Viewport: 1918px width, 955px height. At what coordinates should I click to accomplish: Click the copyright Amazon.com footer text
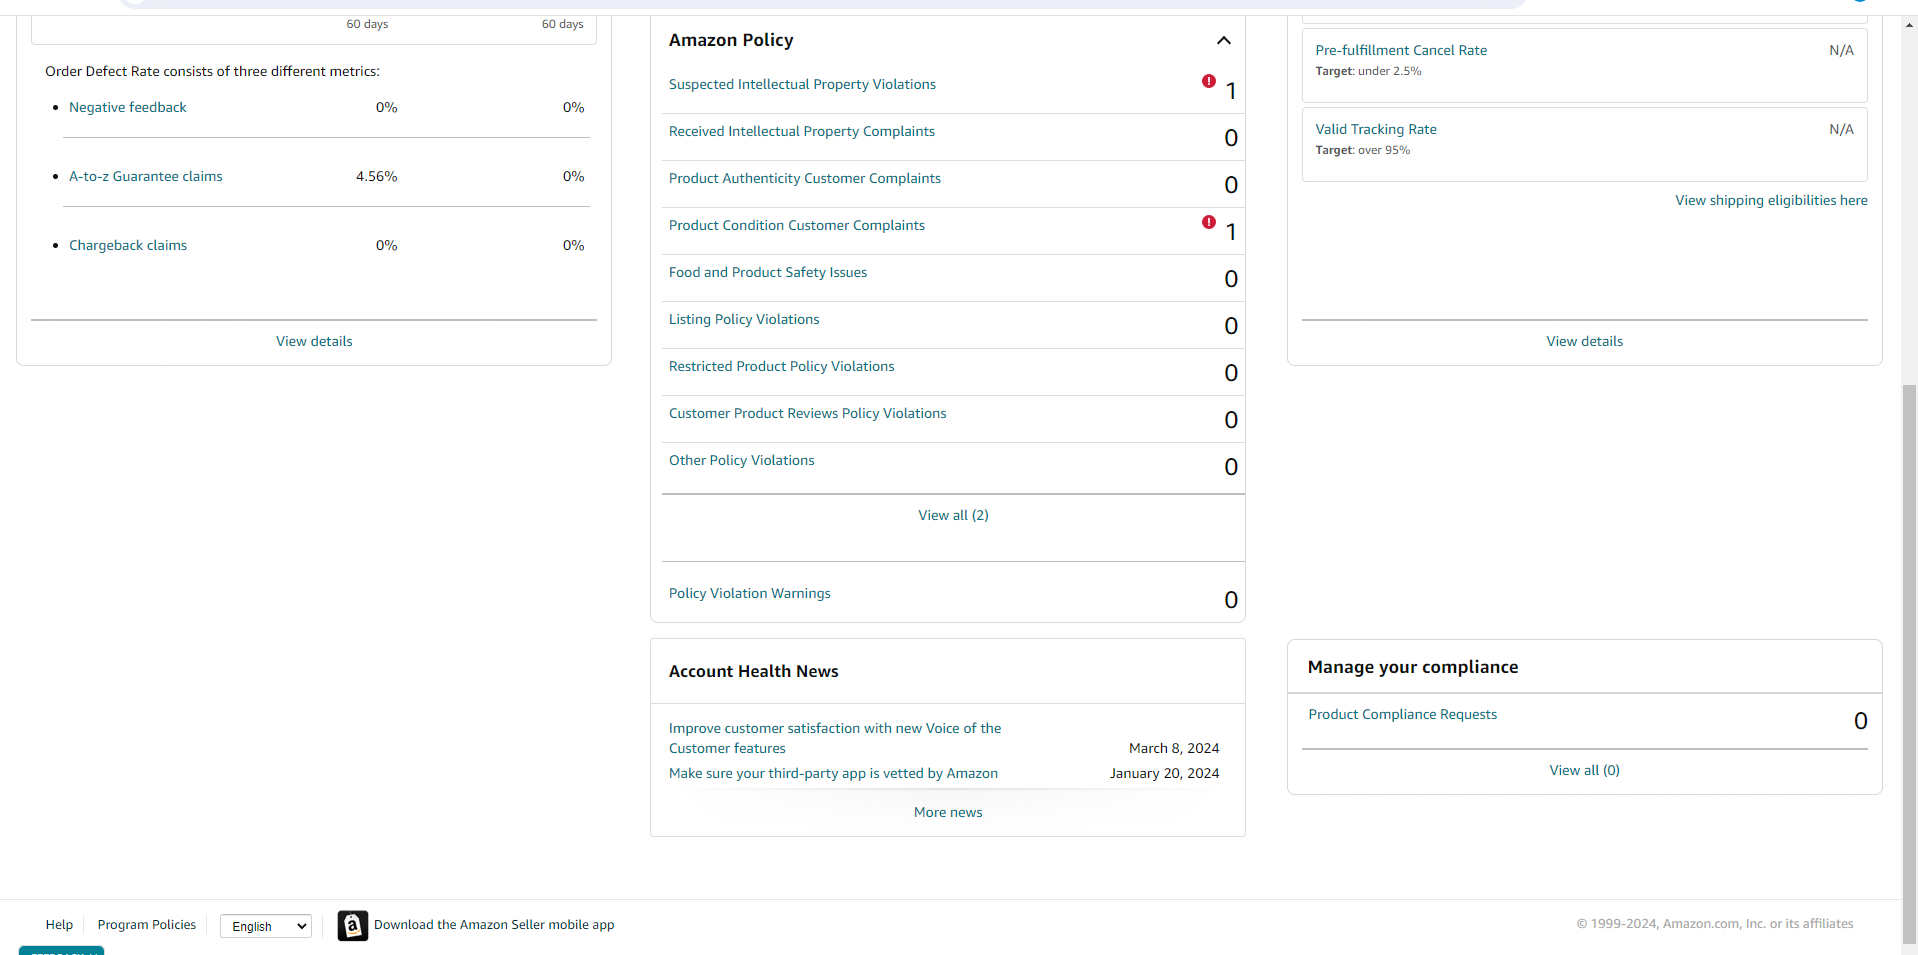(x=1715, y=923)
